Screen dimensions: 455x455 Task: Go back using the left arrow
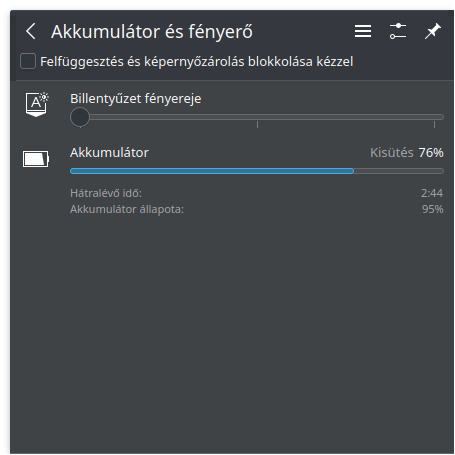point(31,32)
